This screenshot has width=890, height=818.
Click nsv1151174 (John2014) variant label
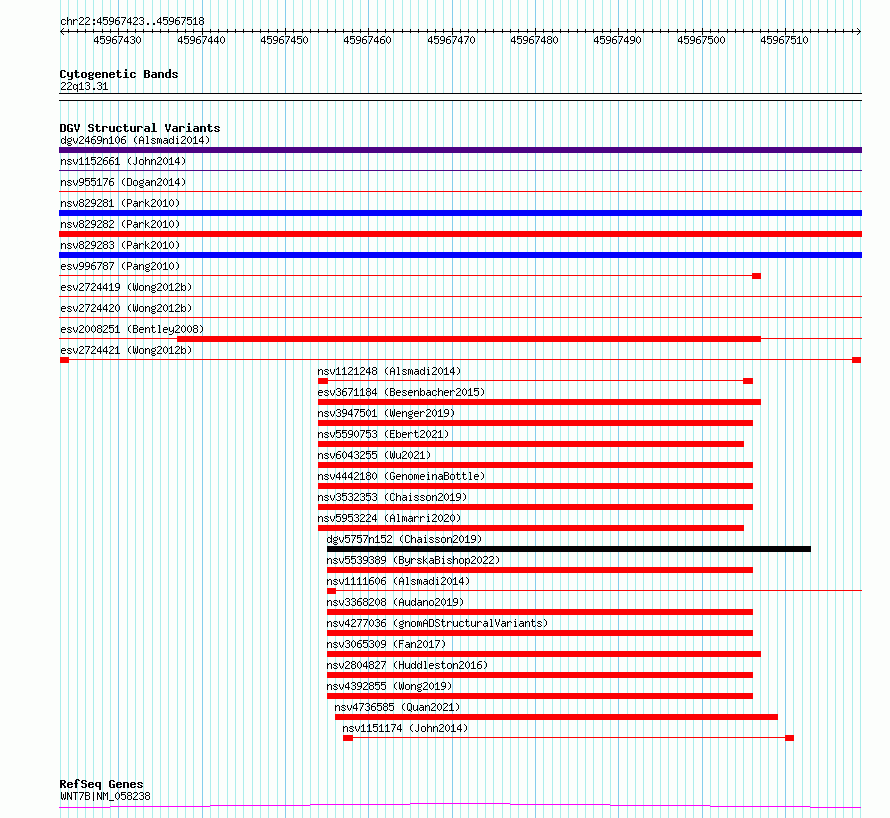(x=405, y=728)
